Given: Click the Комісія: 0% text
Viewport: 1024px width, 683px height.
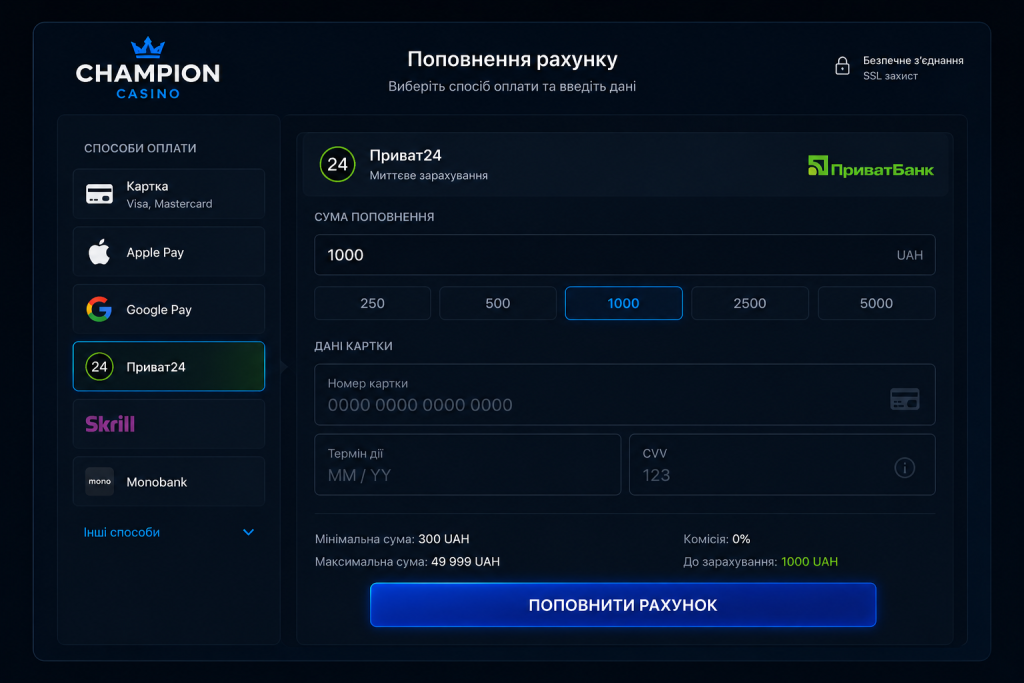Looking at the screenshot, I should [716, 539].
